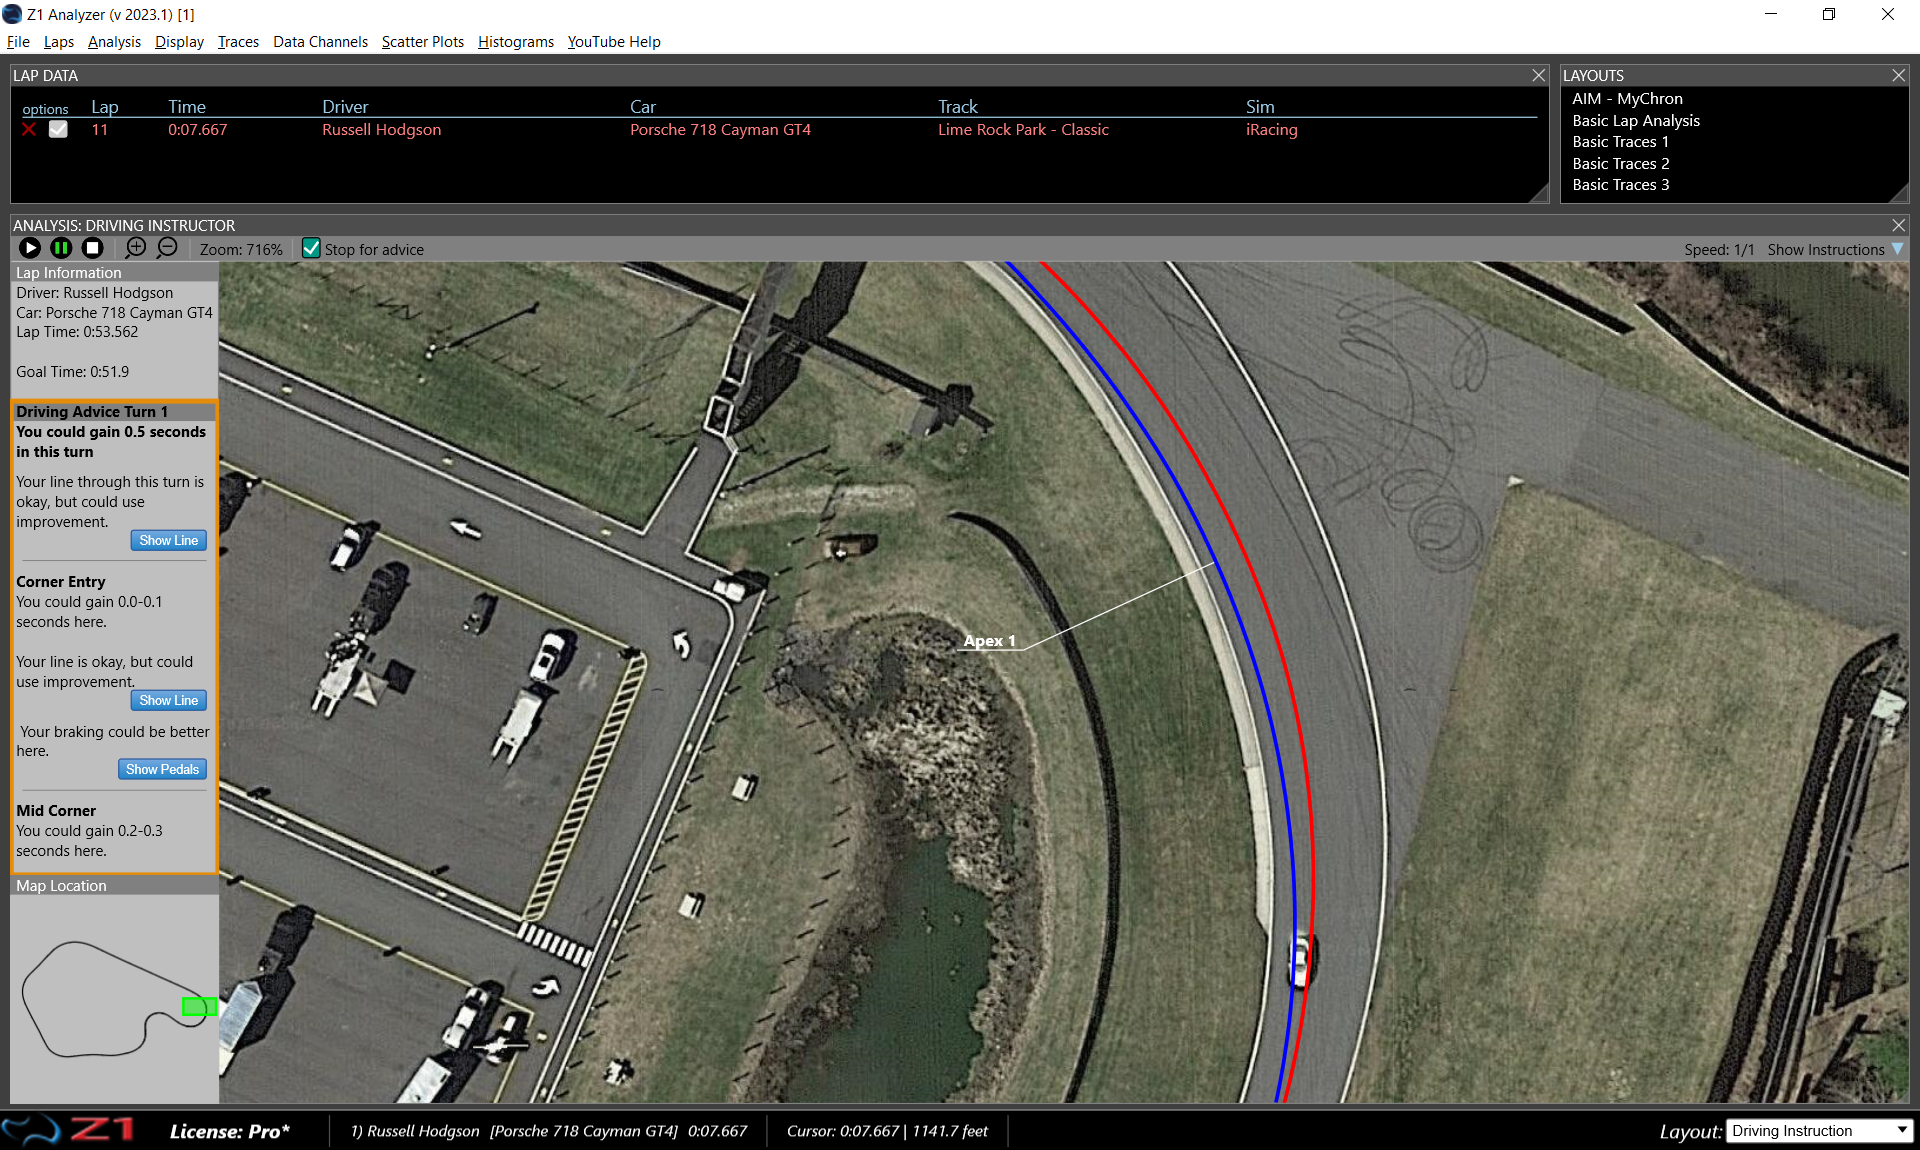This screenshot has height=1150, width=1920.
Task: Select Lime Rock Park - Classic cell
Action: pos(1023,130)
